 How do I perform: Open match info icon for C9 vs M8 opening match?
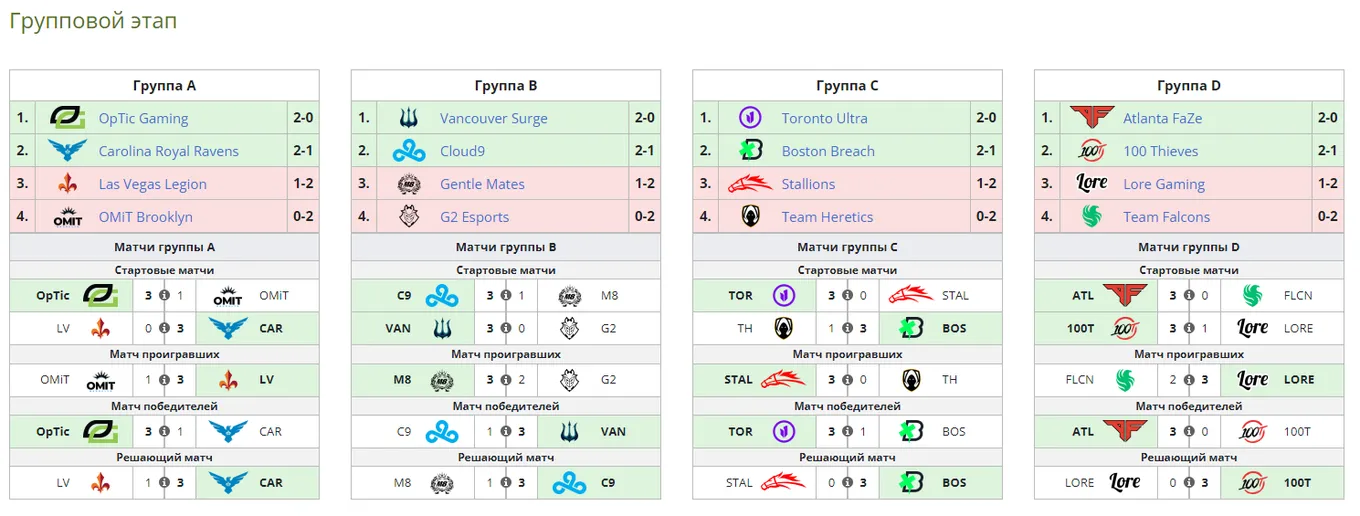tap(505, 296)
